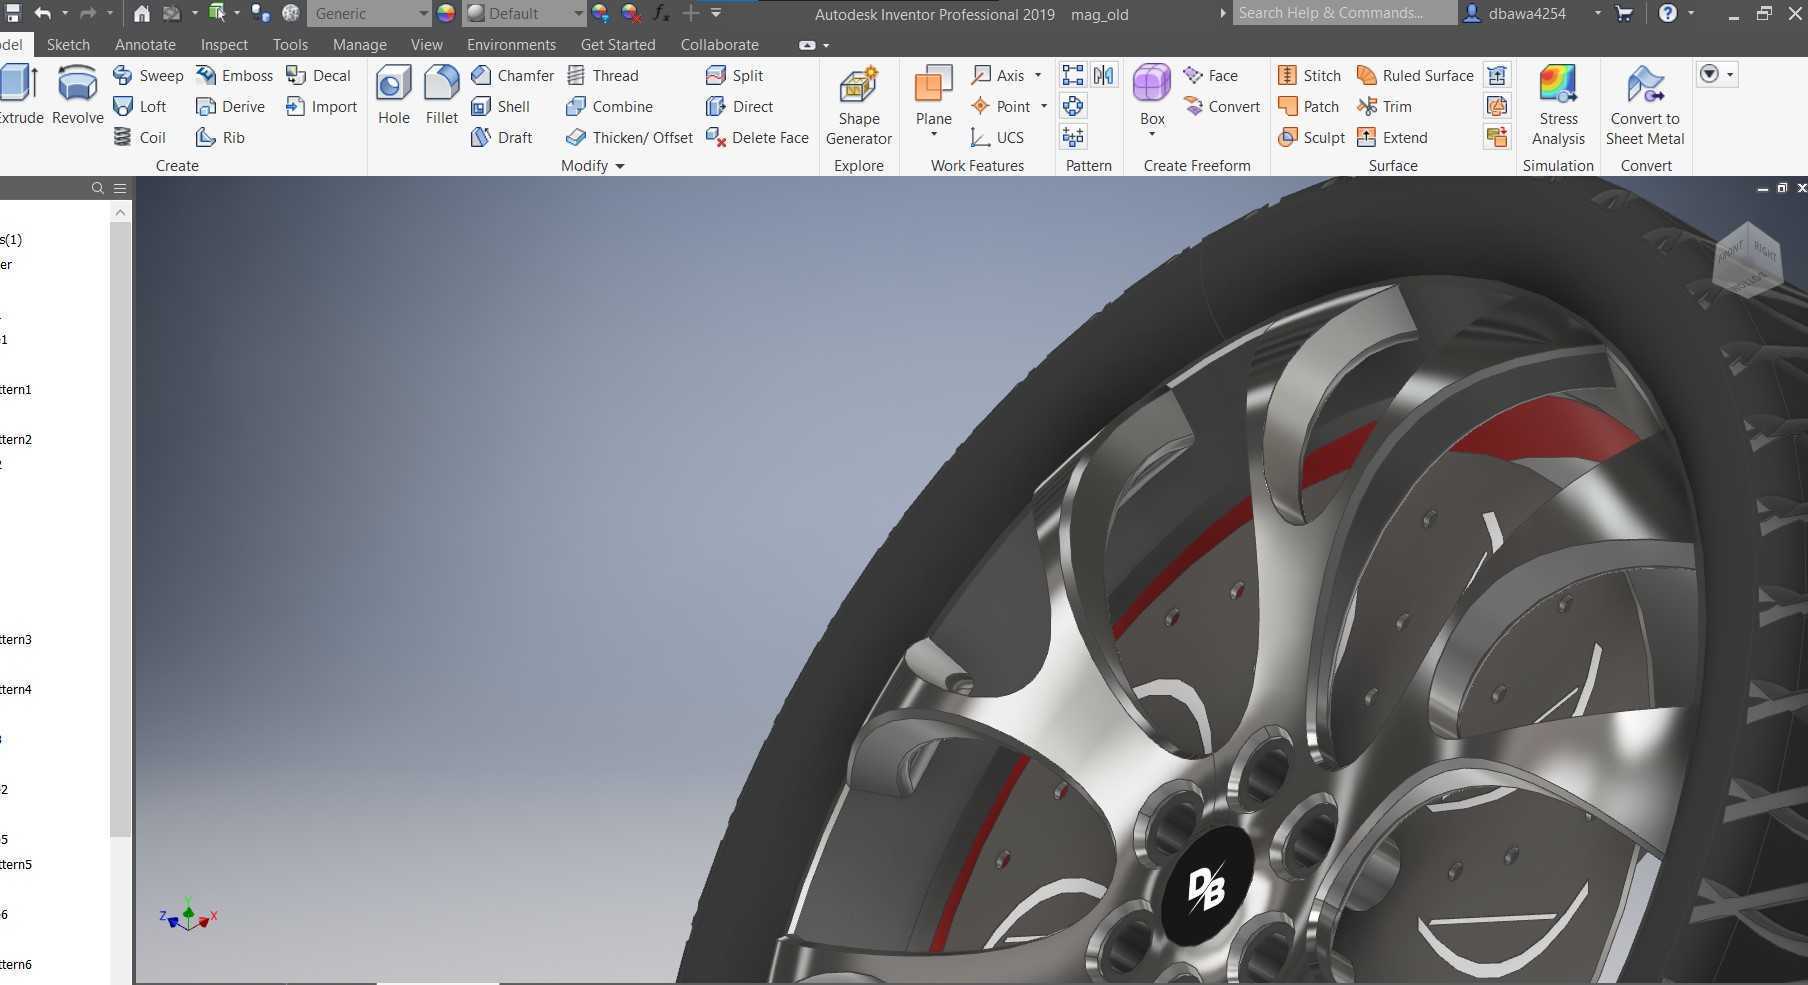
Task: Select the Stitch surface tool
Action: tap(1309, 75)
